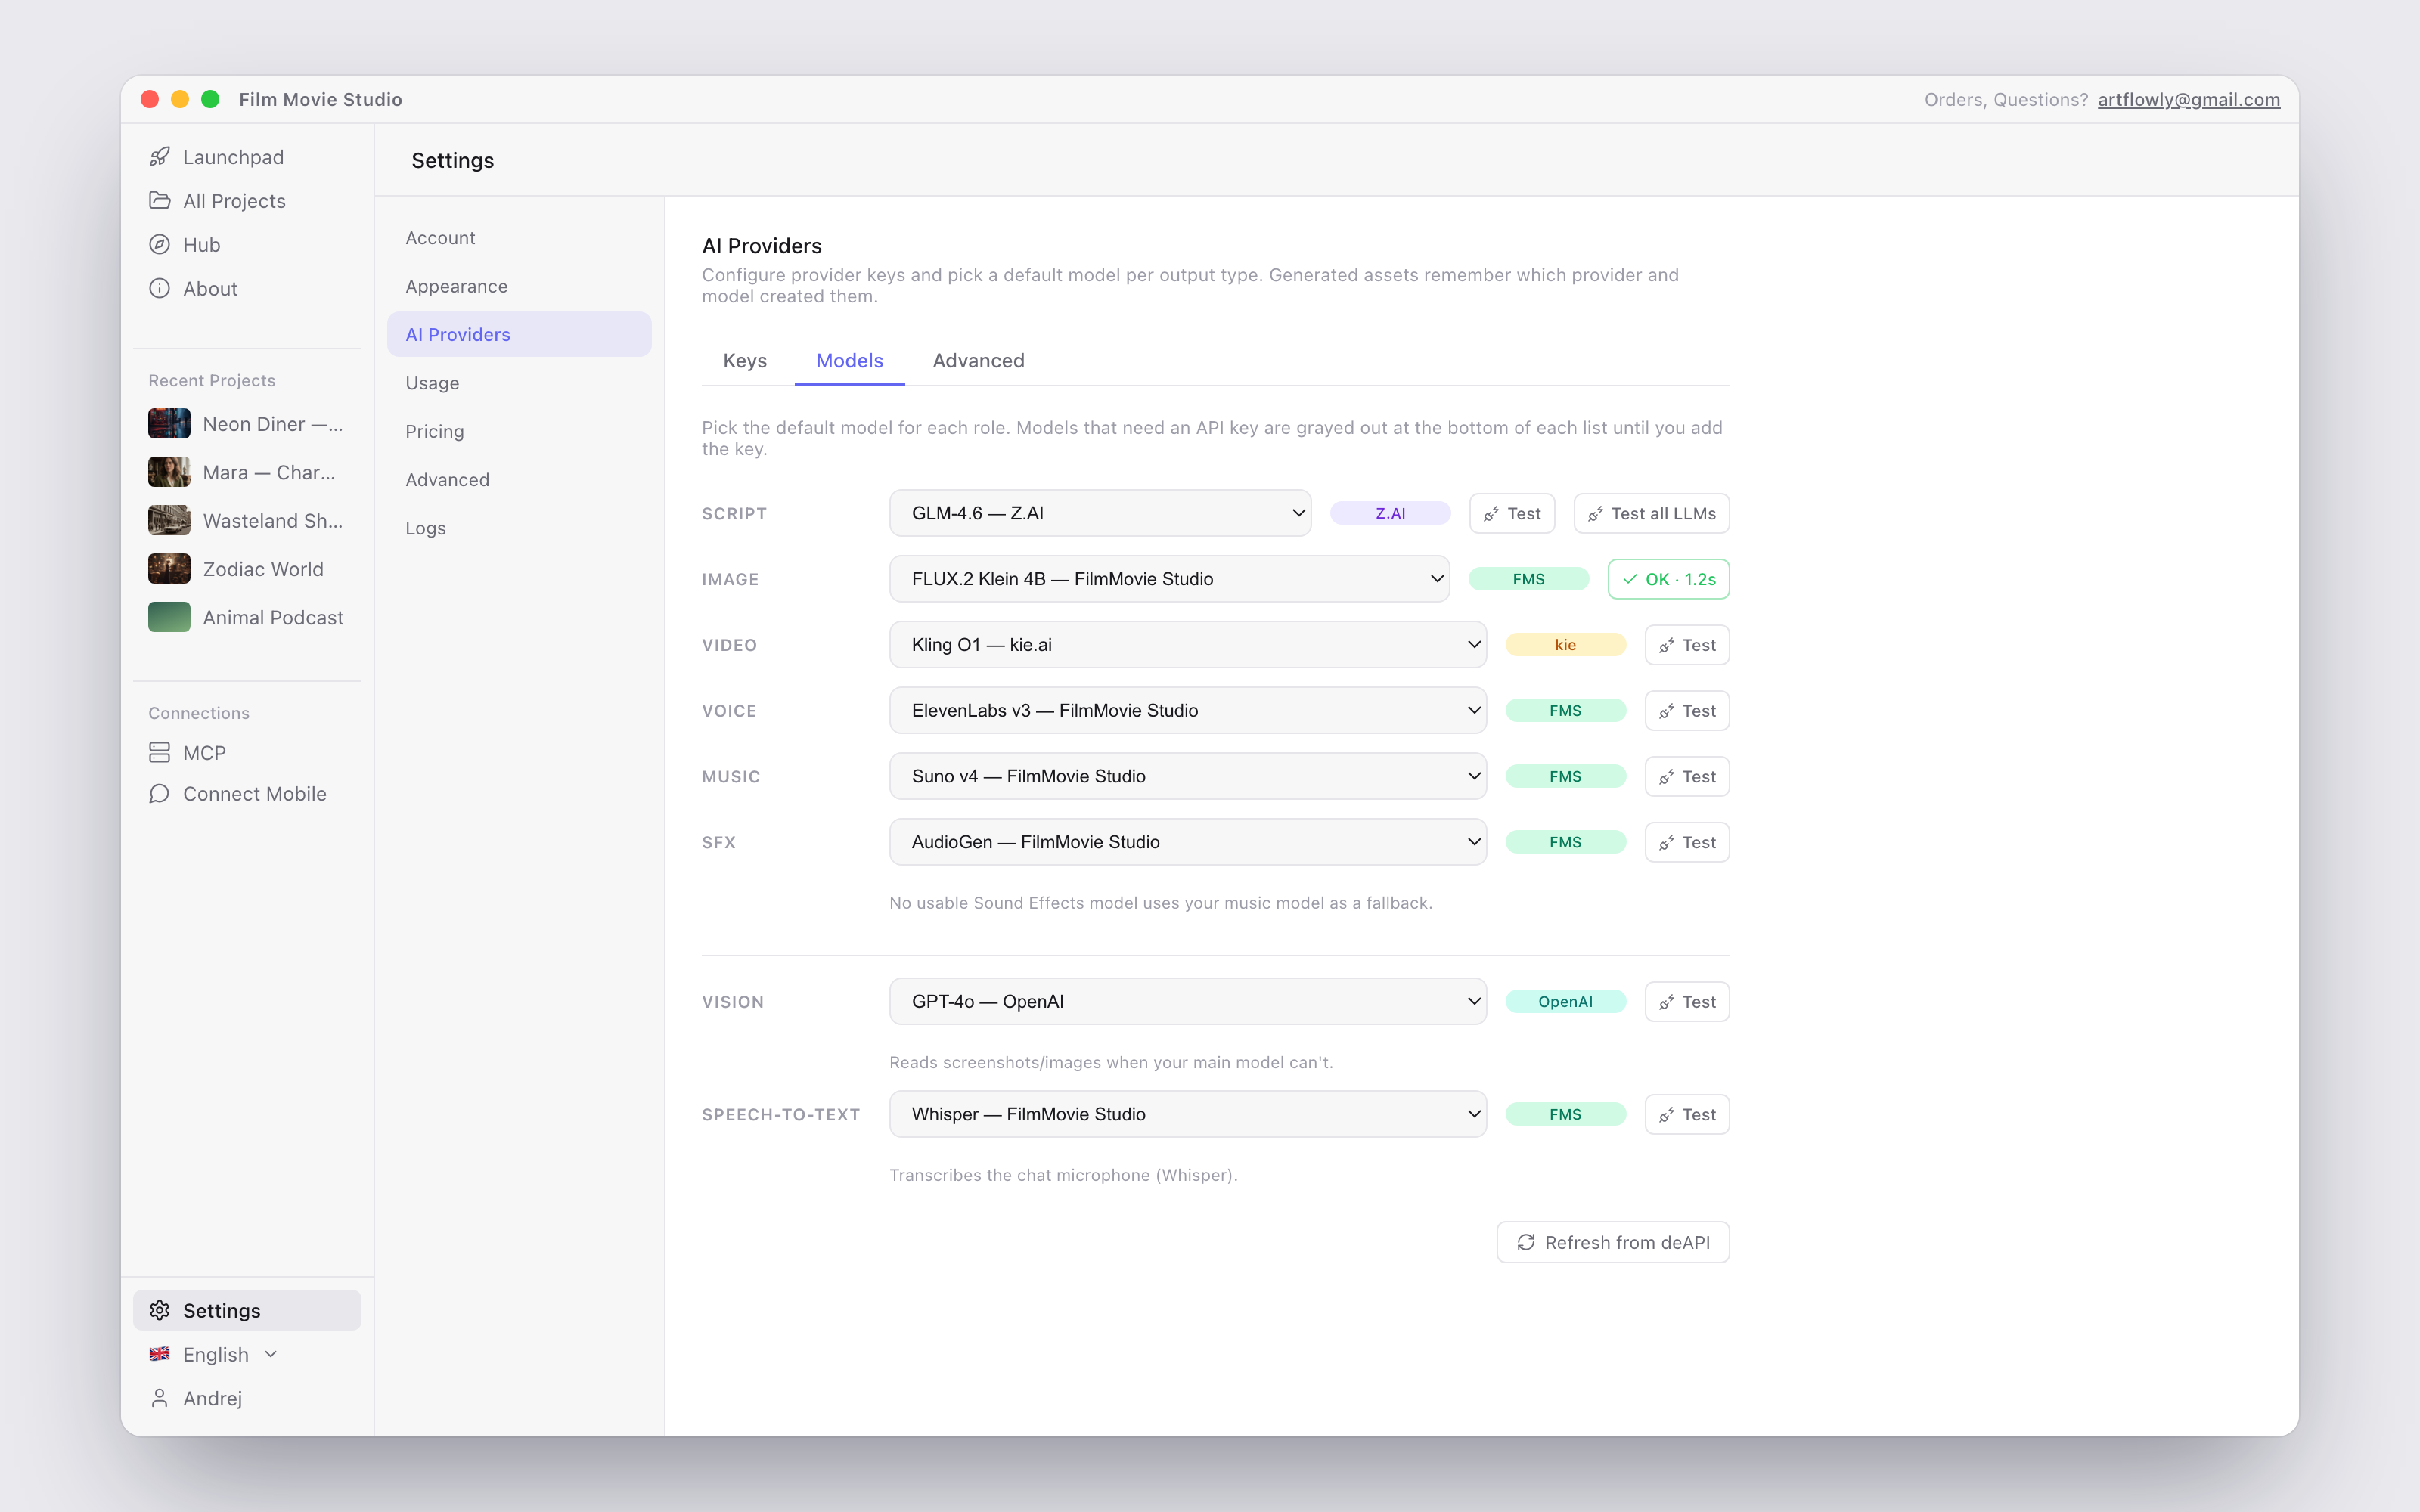The image size is (2420, 1512).
Task: Click the AI Providers heading
Action: 761,245
